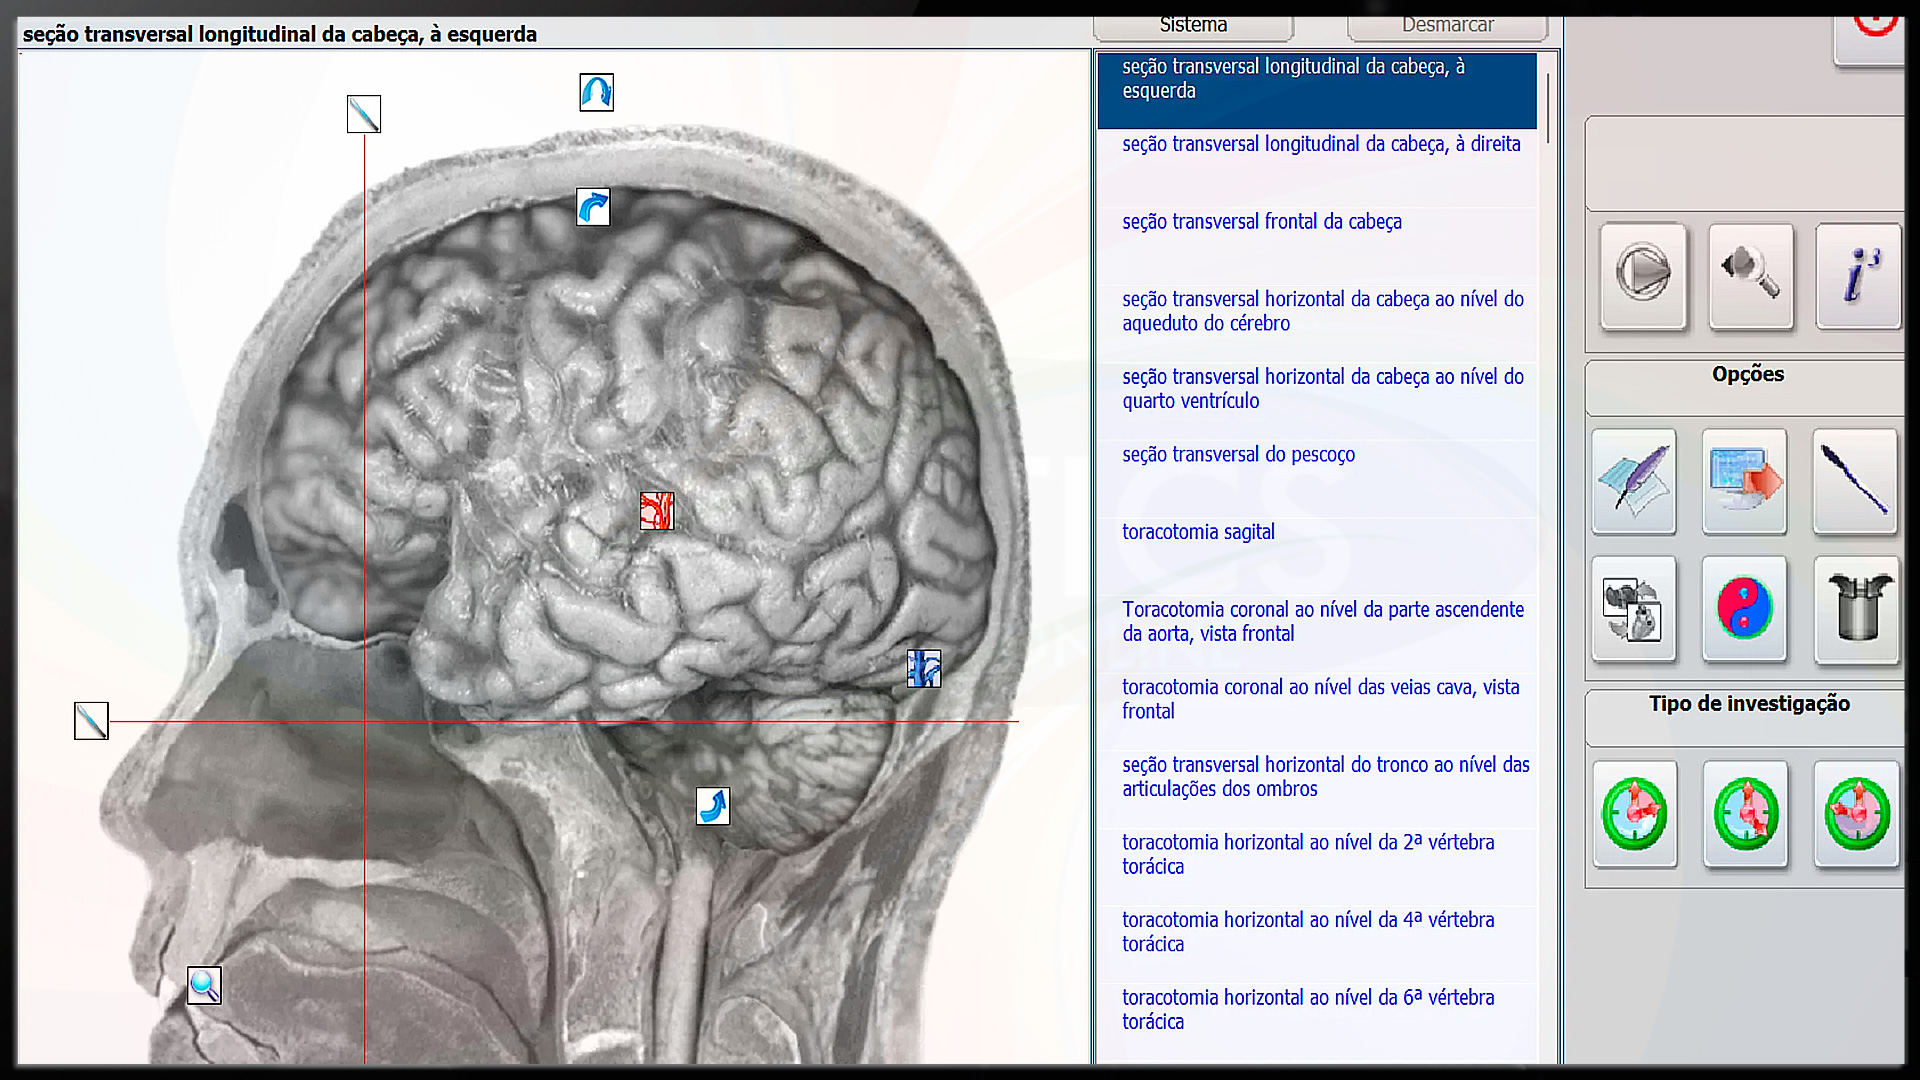This screenshot has height=1080, width=1920.
Task: Select trunk section at 'articulações dos ombros'
Action: 1317,787
